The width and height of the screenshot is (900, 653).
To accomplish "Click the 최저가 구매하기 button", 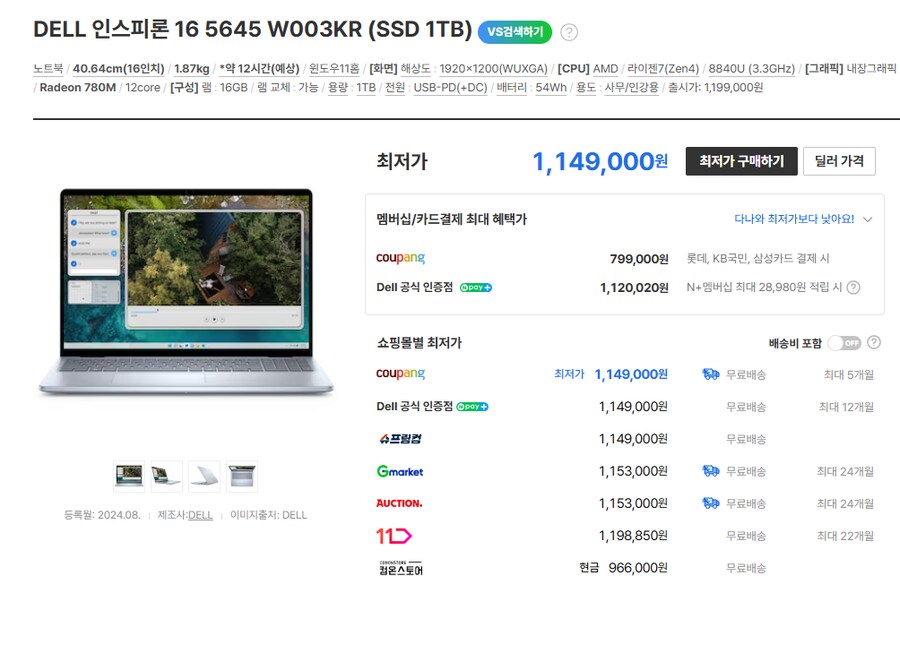I will coord(742,161).
